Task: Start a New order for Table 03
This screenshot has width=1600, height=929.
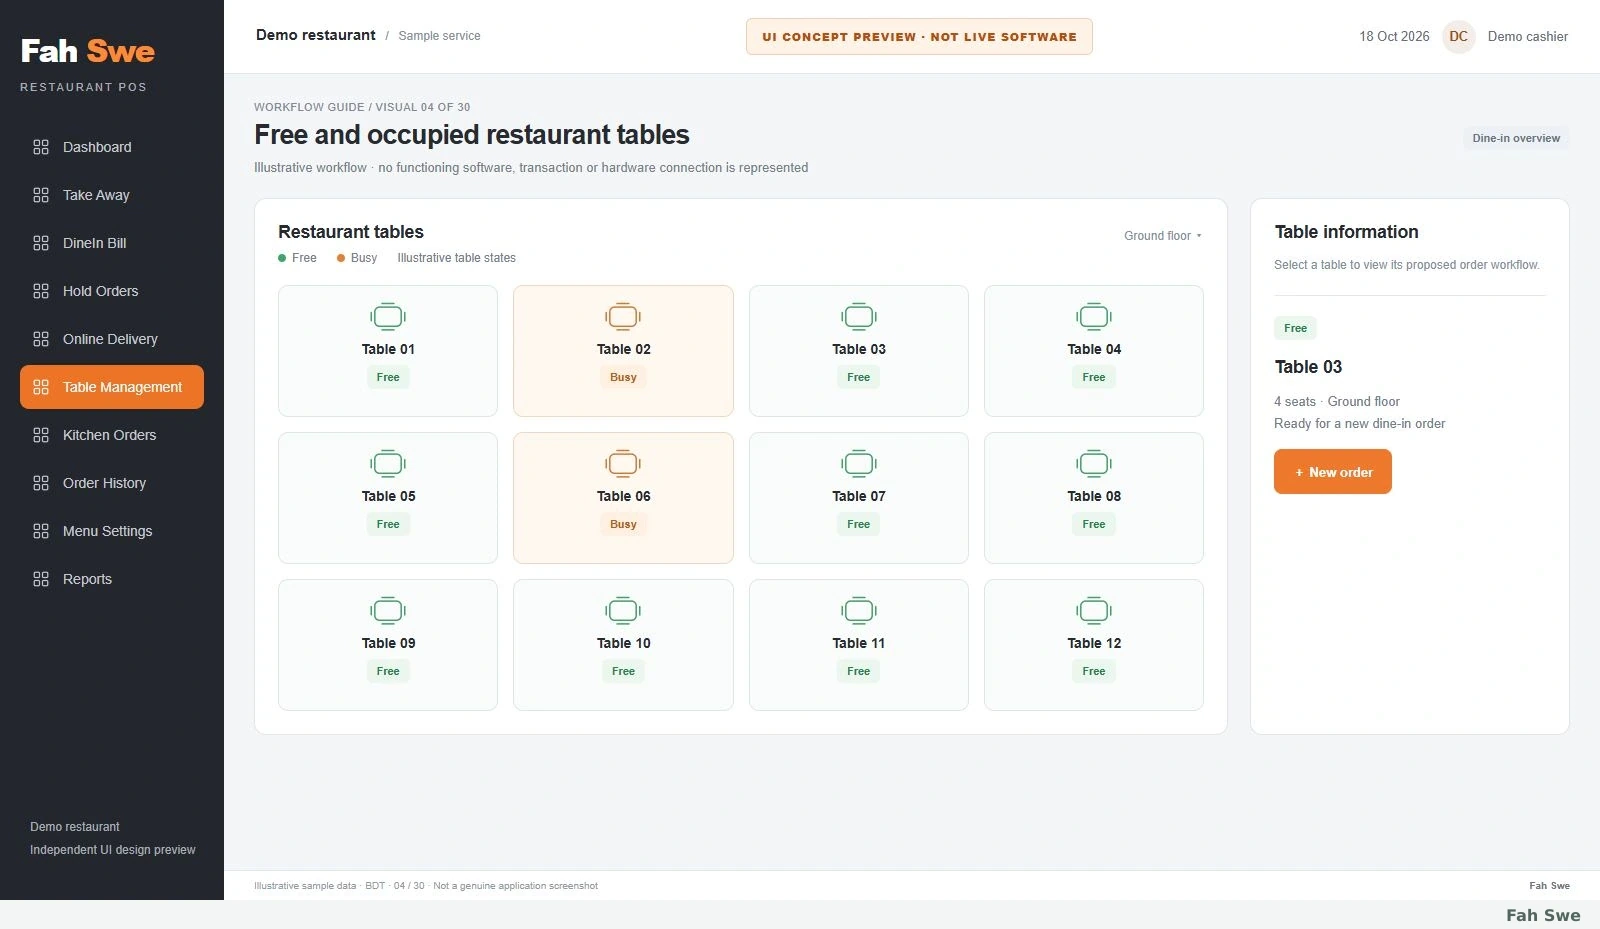Action: [x=1333, y=472]
